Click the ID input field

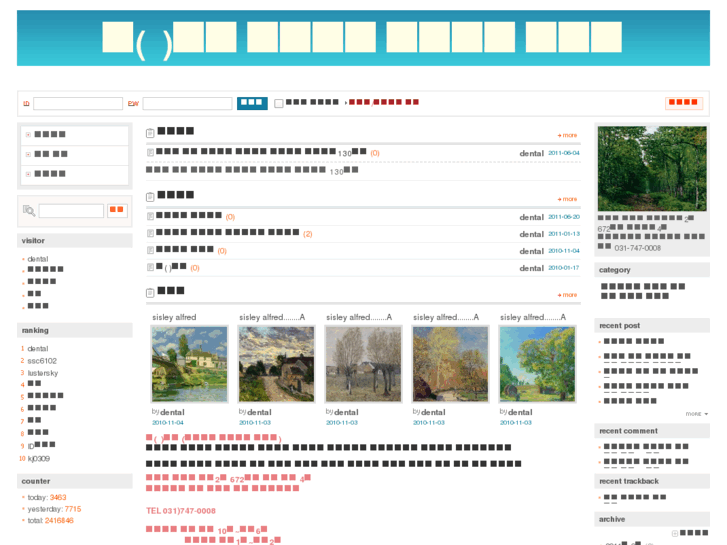click(x=78, y=103)
